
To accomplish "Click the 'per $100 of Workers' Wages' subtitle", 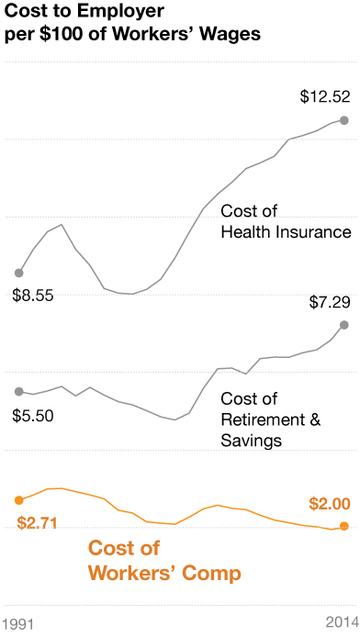I will tap(132, 34).
